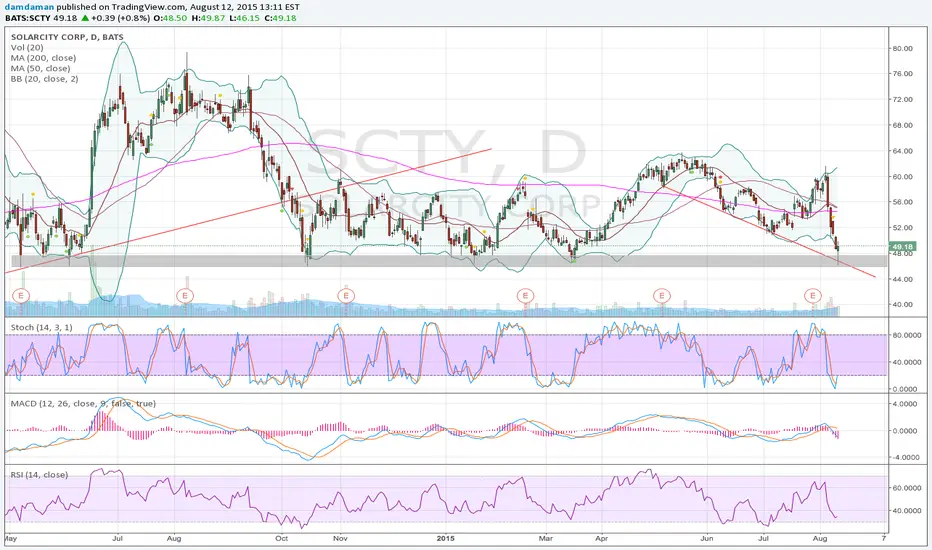Select the MA (50, close) indicator label
The image size is (932, 550).
click(x=40, y=68)
